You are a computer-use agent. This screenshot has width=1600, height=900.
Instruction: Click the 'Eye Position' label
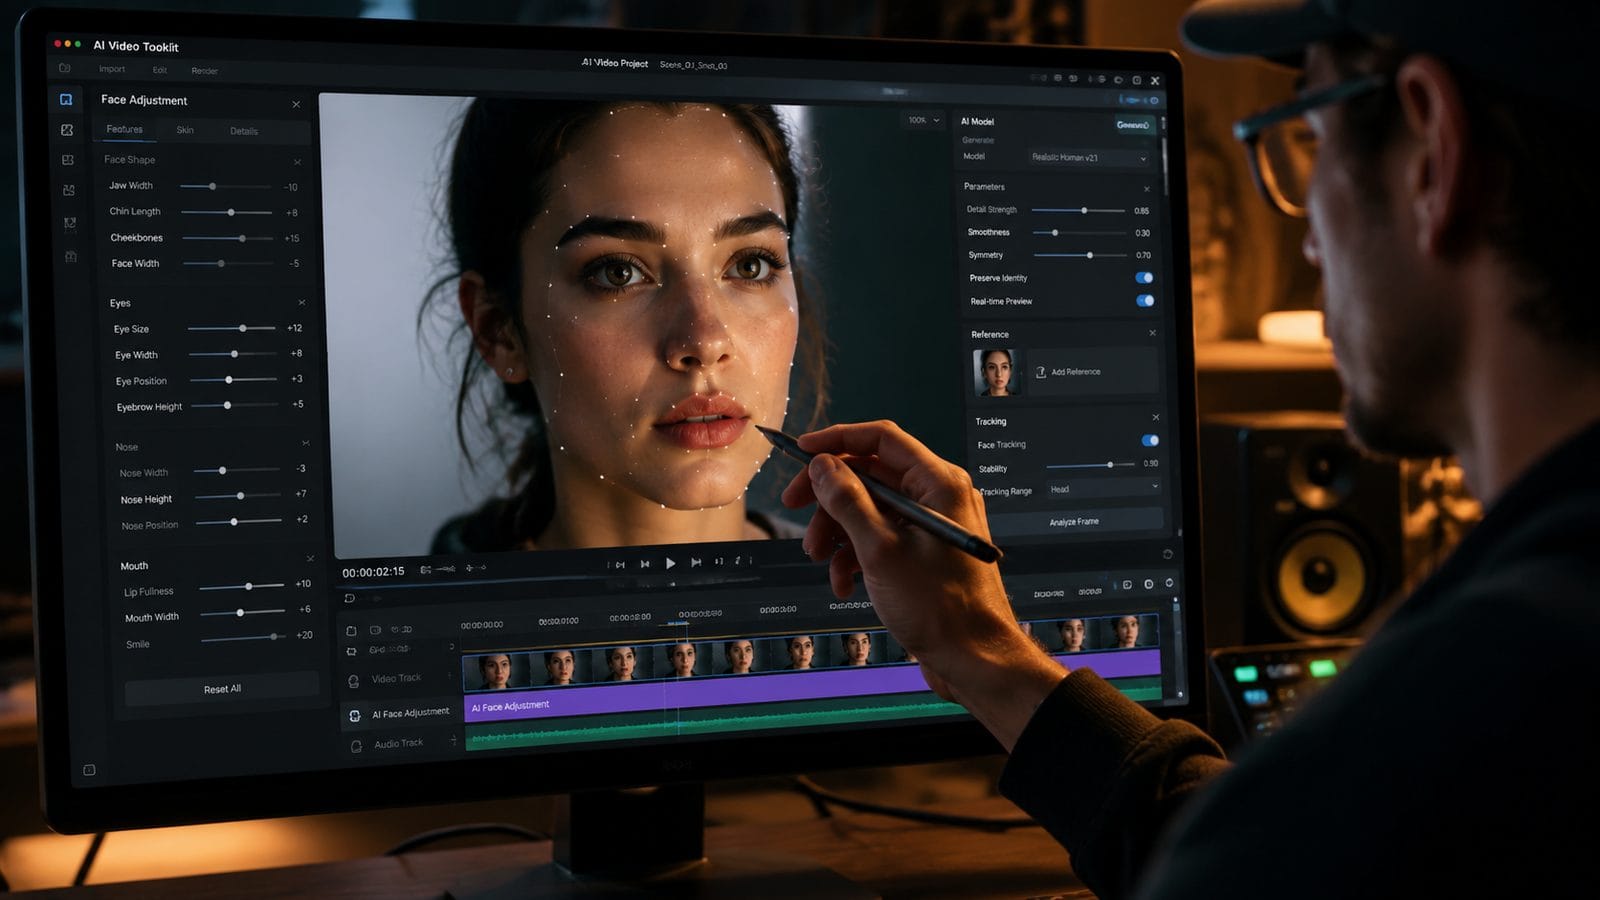tap(141, 381)
